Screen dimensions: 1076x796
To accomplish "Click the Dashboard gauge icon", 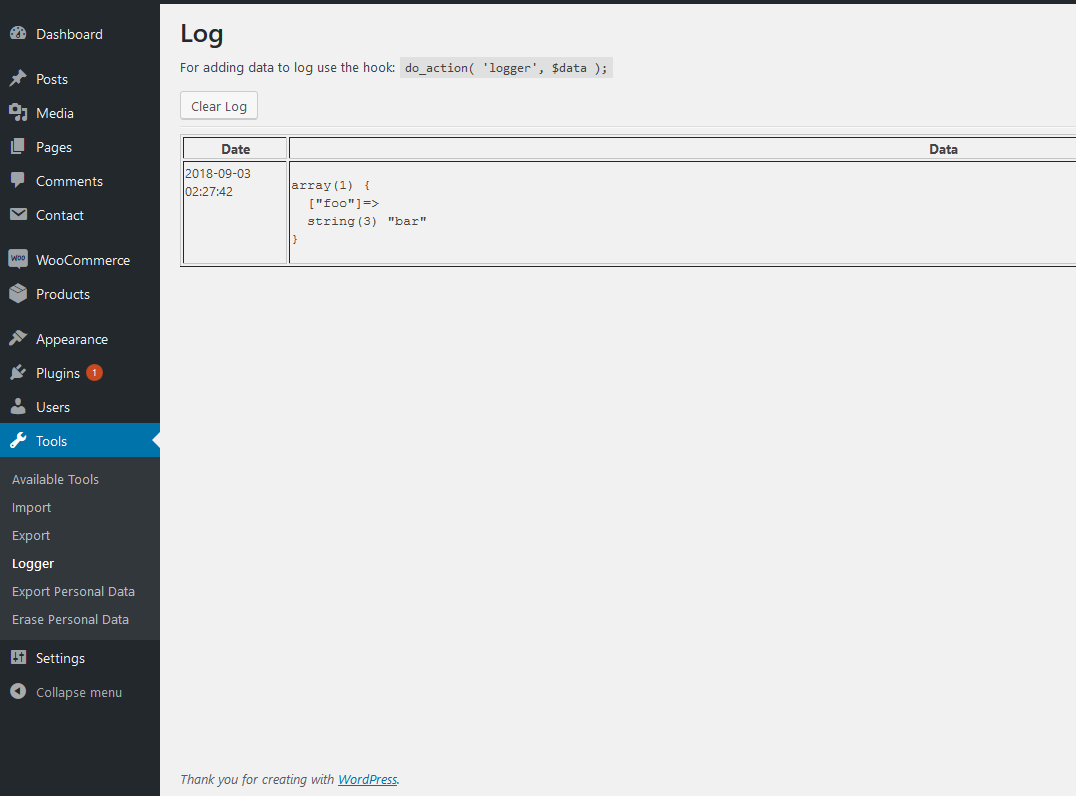I will [x=18, y=34].
